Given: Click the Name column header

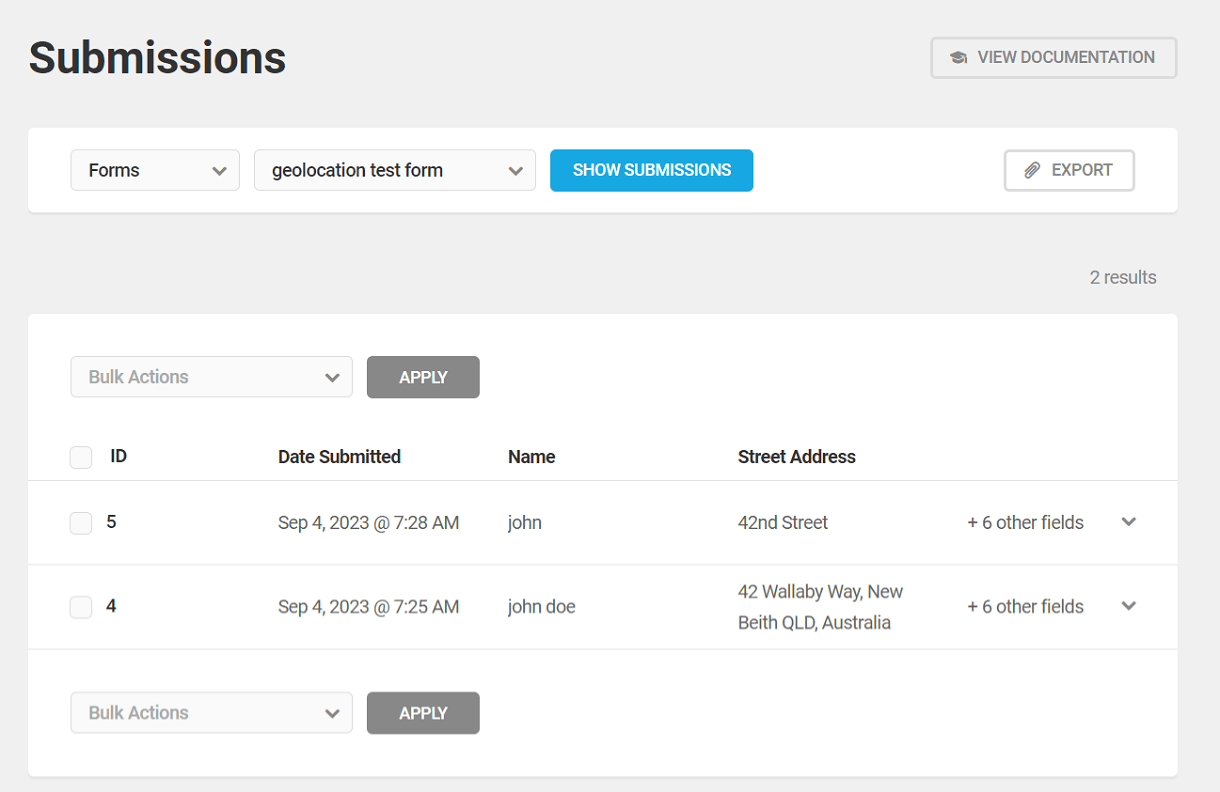Looking at the screenshot, I should [x=531, y=457].
